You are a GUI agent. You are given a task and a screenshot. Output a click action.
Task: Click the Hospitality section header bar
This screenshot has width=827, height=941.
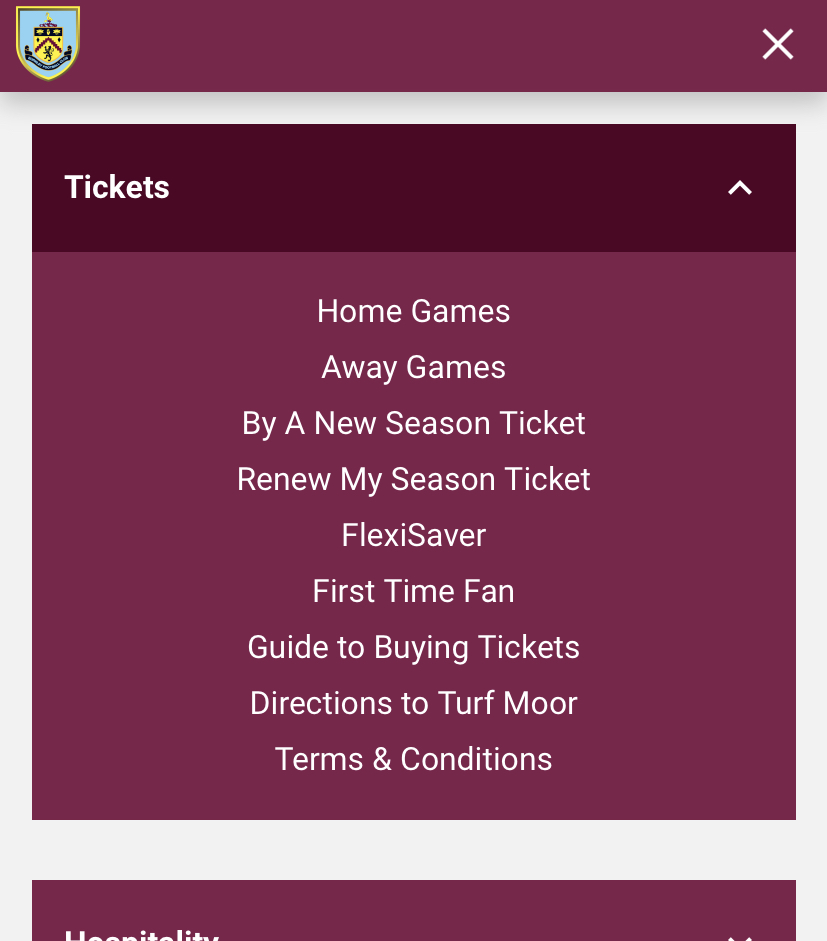pyautogui.click(x=414, y=911)
